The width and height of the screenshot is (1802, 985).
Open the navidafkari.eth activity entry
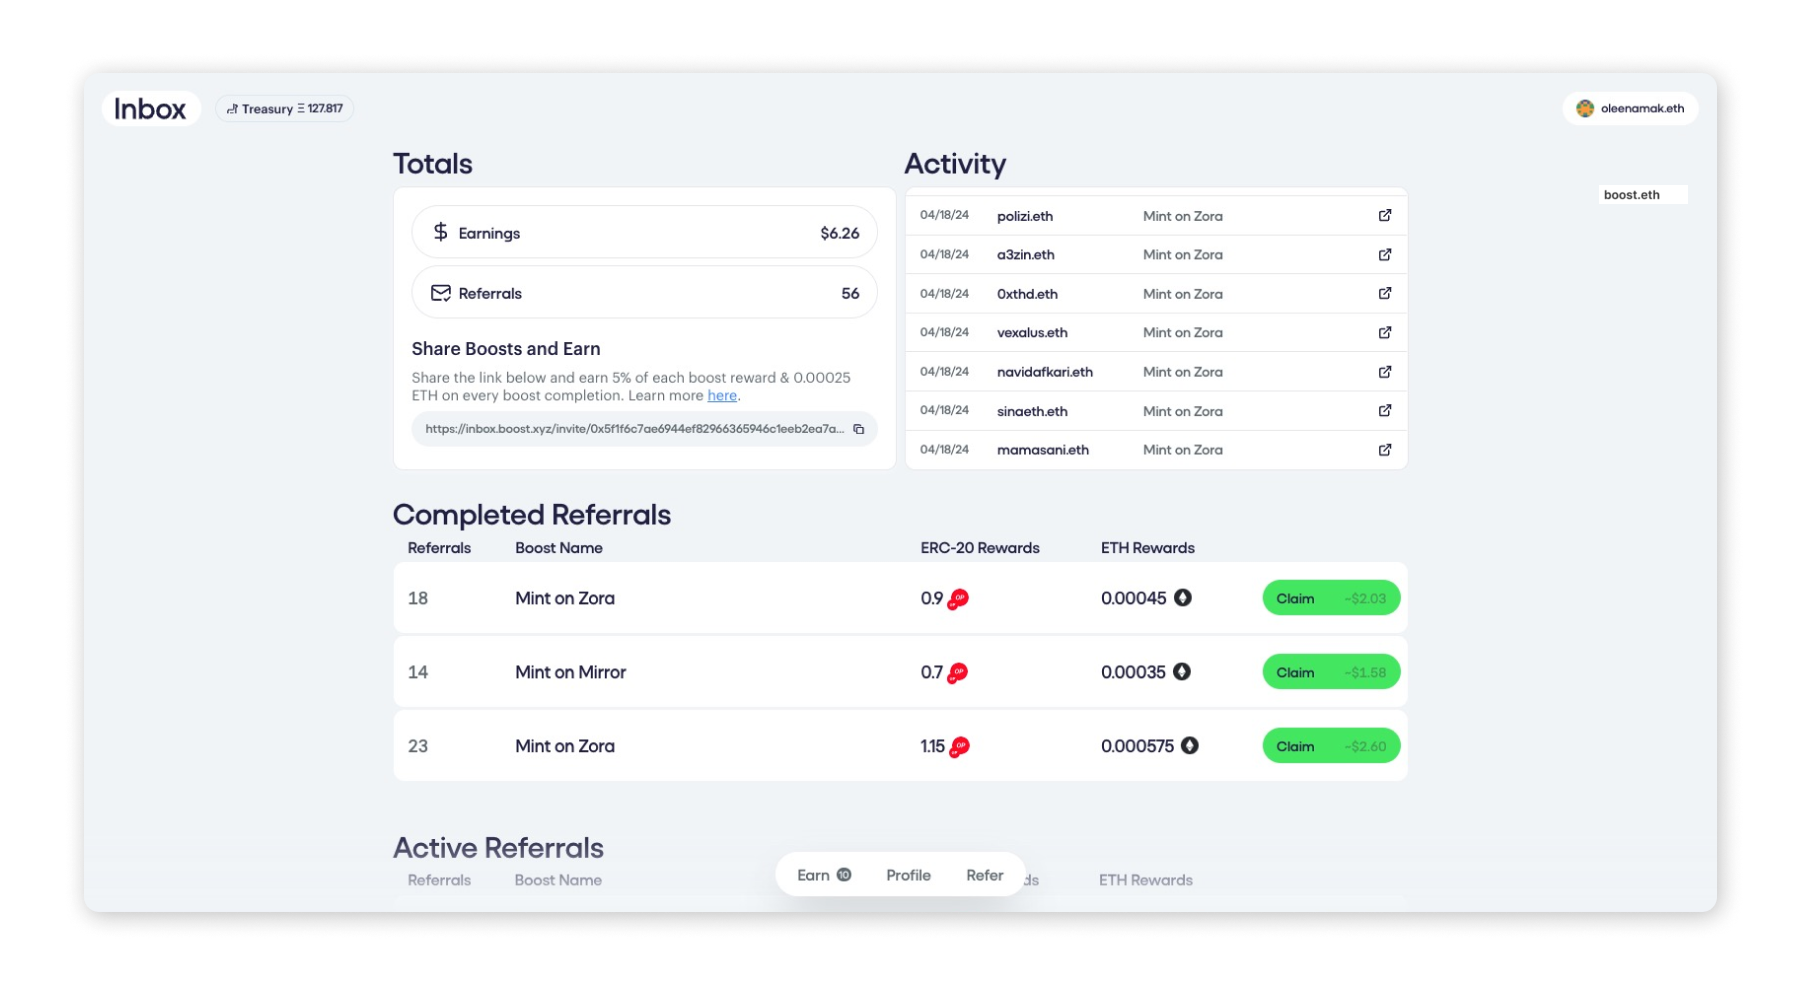click(1384, 371)
